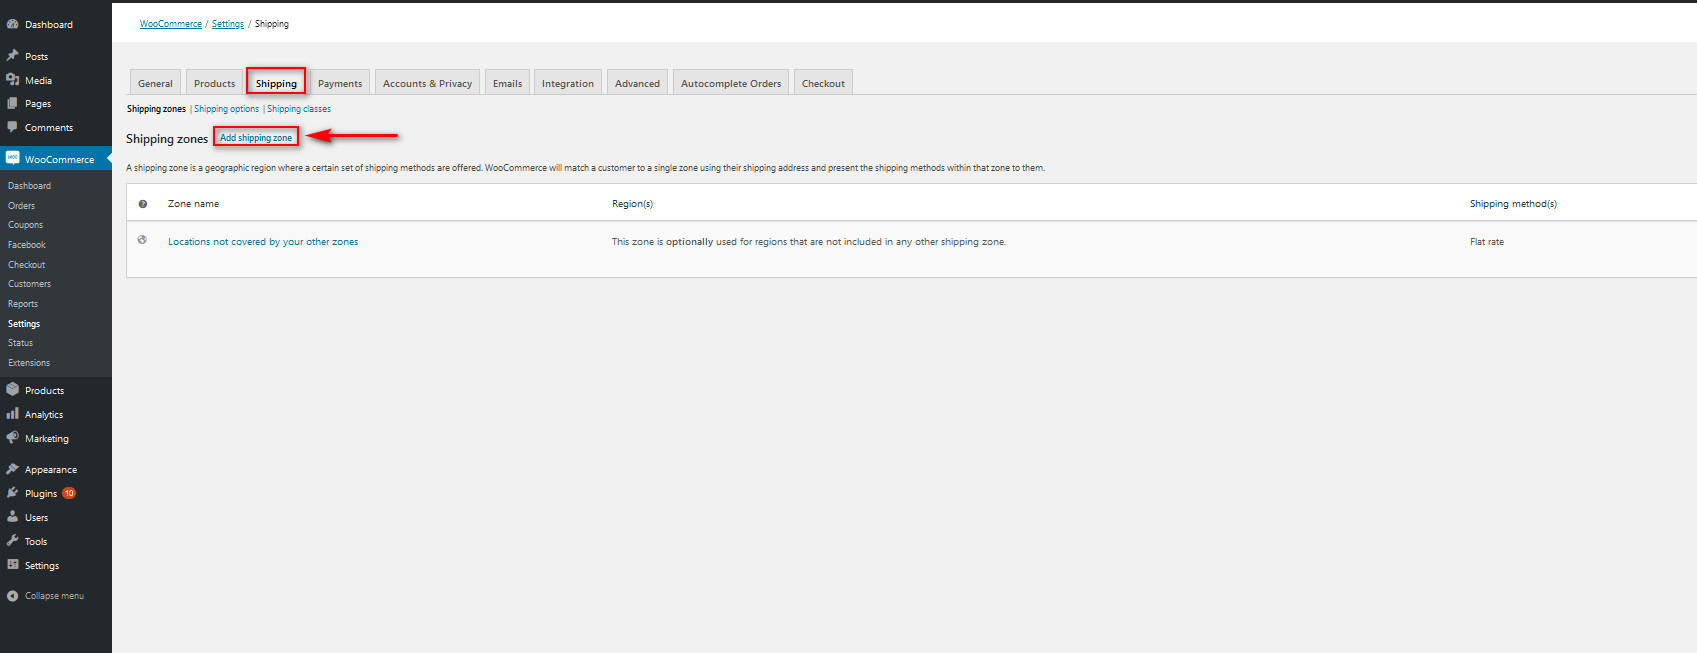Click the Add shipping zone button

click(256, 137)
